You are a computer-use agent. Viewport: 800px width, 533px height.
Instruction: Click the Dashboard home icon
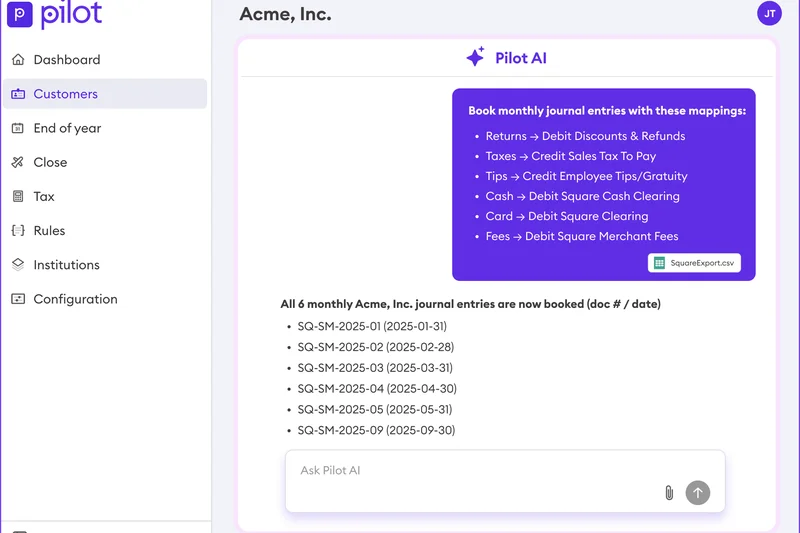pos(18,60)
